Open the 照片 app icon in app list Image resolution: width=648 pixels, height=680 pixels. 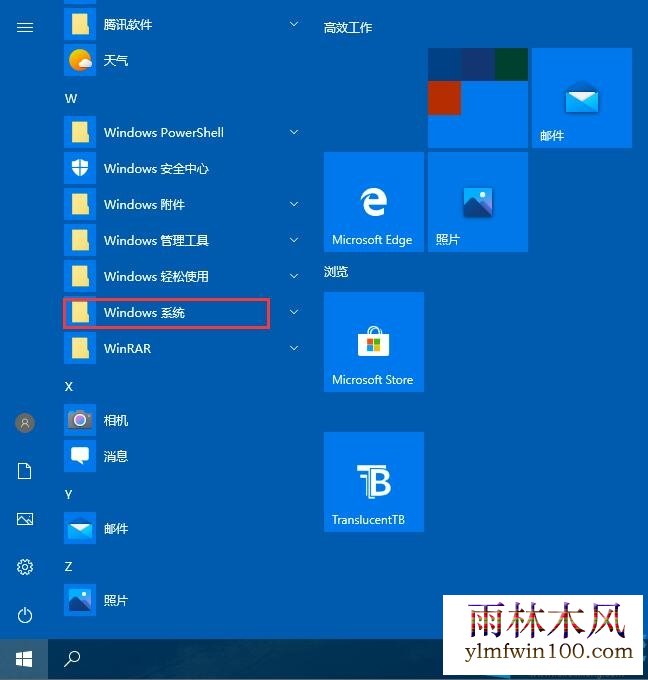pos(80,600)
